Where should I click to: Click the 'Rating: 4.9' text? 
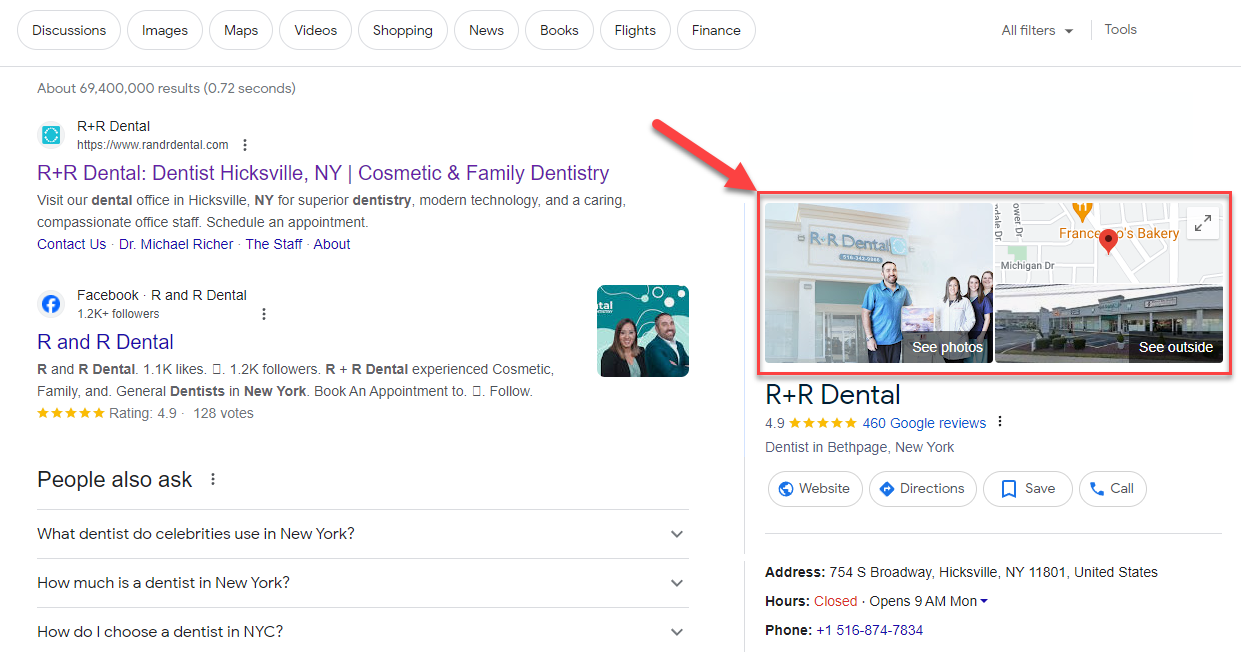pyautogui.click(x=144, y=413)
